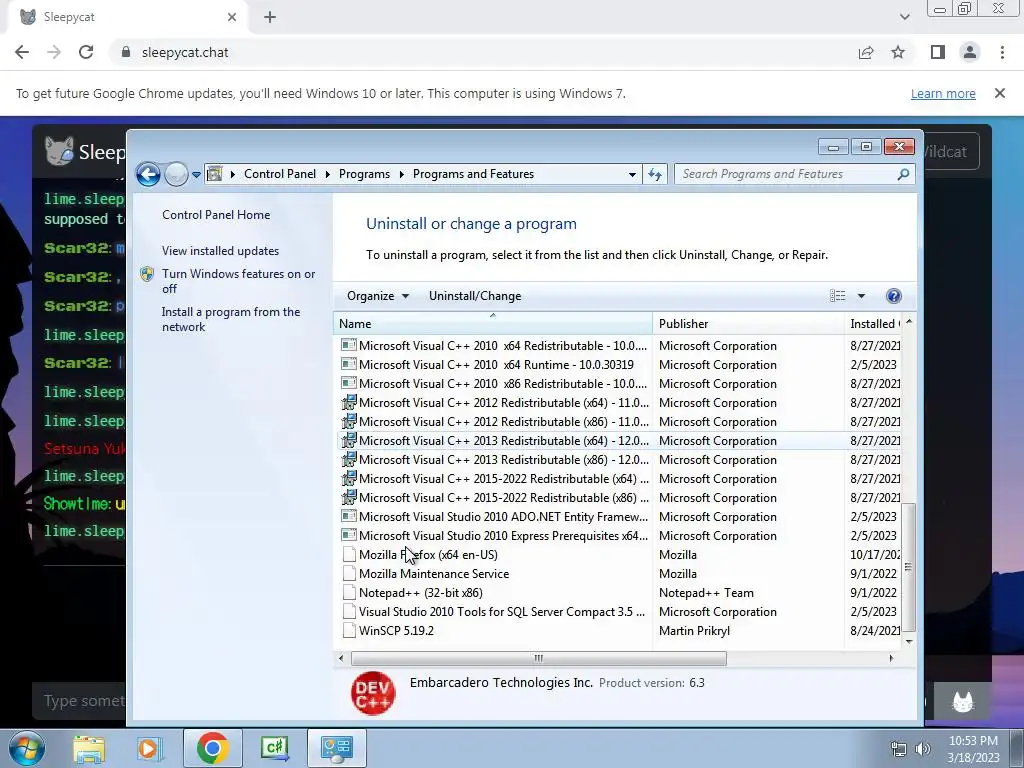Select Visual C++ 2012 Redistributable (x86) icon
The height and width of the screenshot is (768, 1024).
tap(349, 421)
